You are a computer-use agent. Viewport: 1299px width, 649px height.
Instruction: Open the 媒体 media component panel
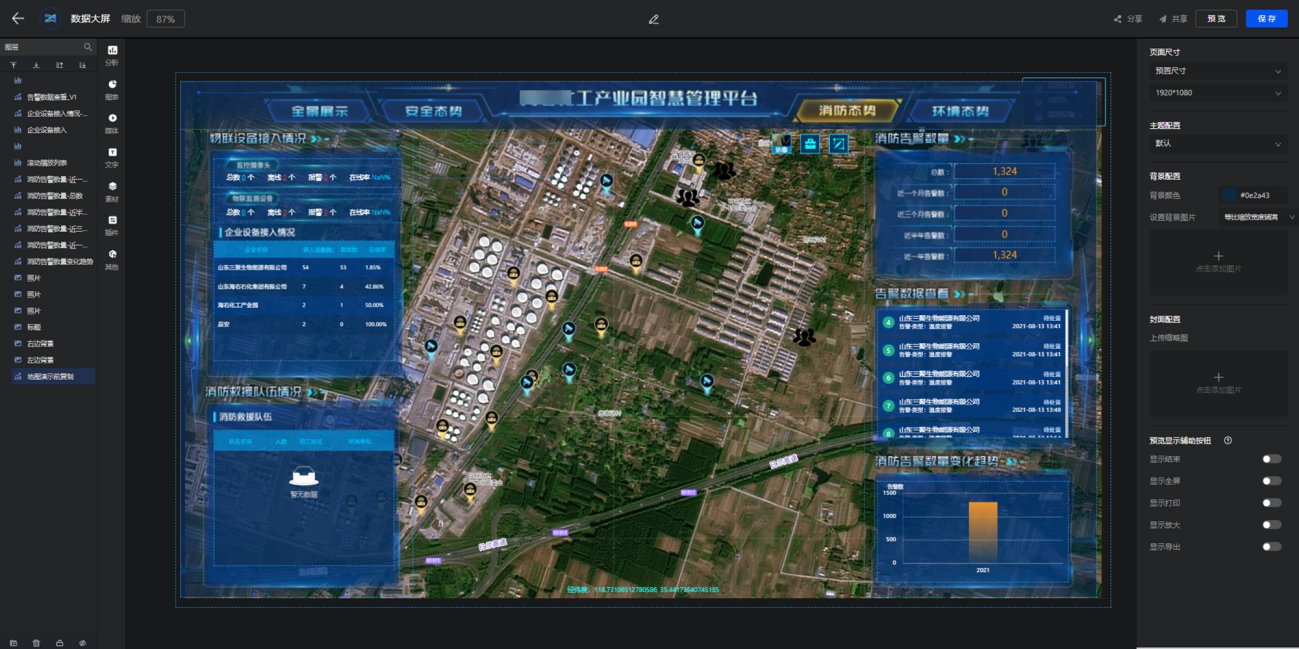click(x=112, y=124)
